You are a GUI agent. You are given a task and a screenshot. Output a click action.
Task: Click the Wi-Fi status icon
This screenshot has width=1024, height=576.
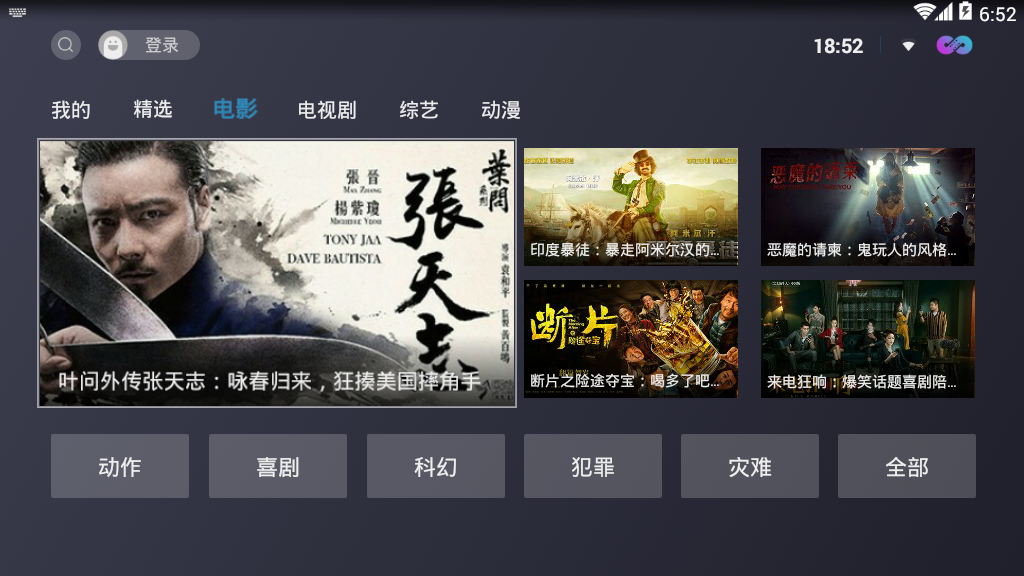coord(924,12)
